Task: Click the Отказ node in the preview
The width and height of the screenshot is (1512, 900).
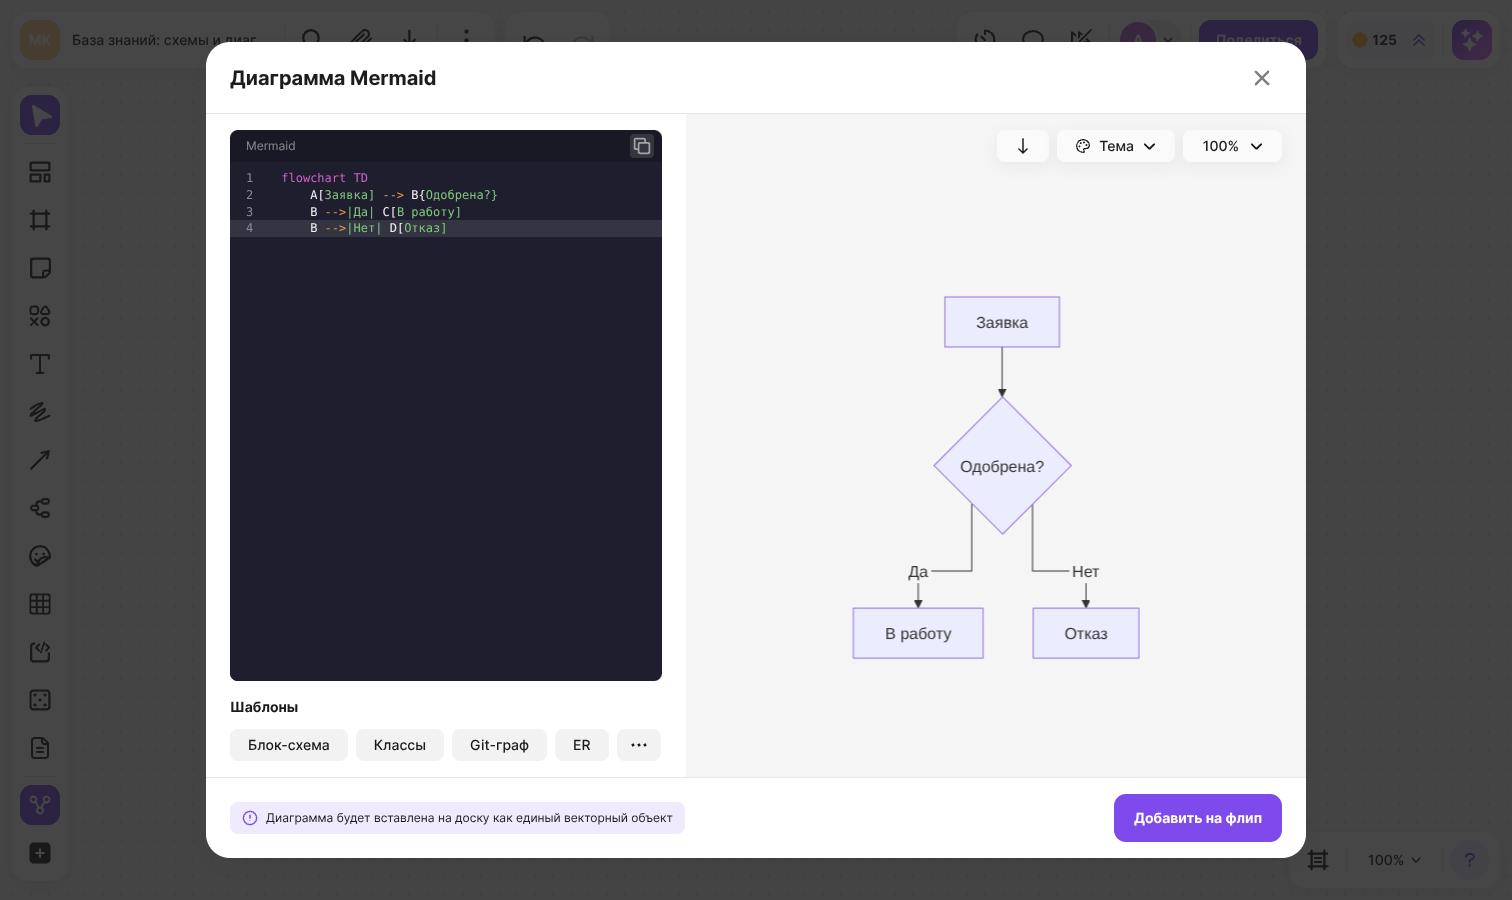Action: point(1086,633)
